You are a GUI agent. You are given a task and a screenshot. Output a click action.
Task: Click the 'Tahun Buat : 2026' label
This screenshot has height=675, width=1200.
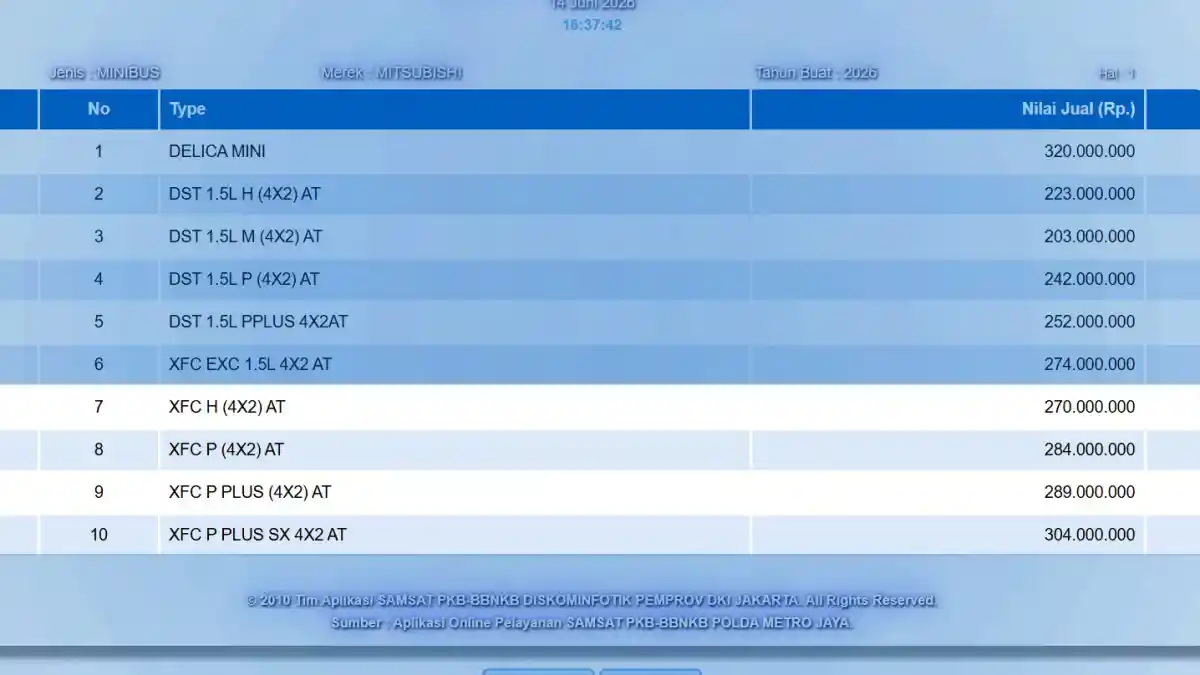point(816,73)
